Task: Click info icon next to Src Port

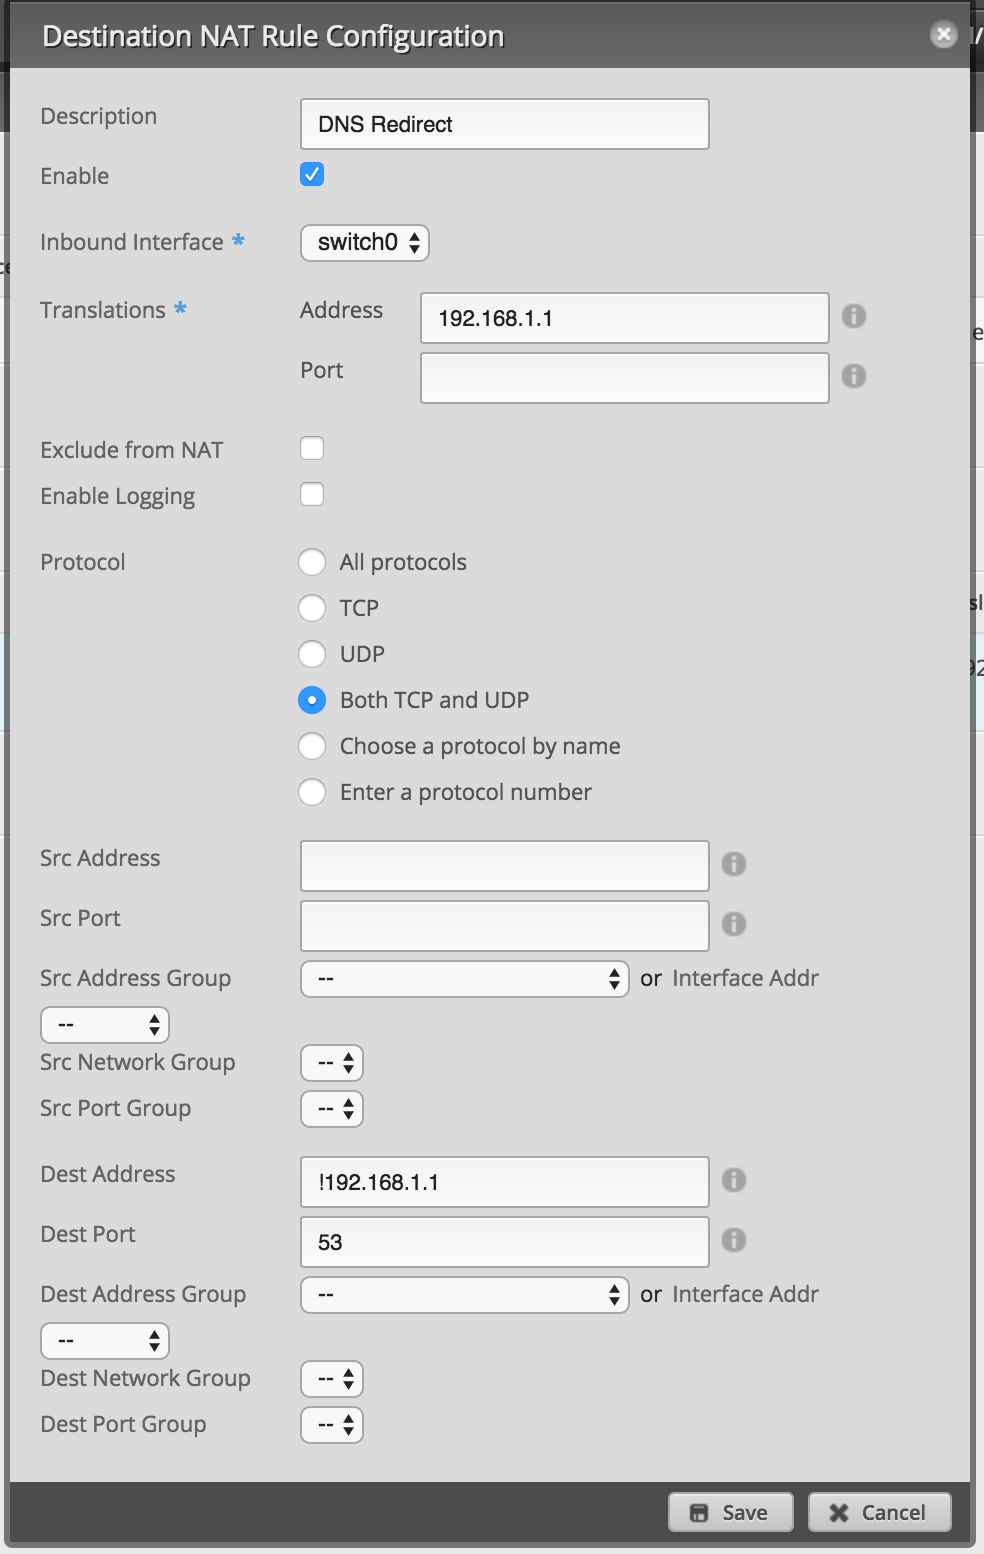Action: coord(733,924)
